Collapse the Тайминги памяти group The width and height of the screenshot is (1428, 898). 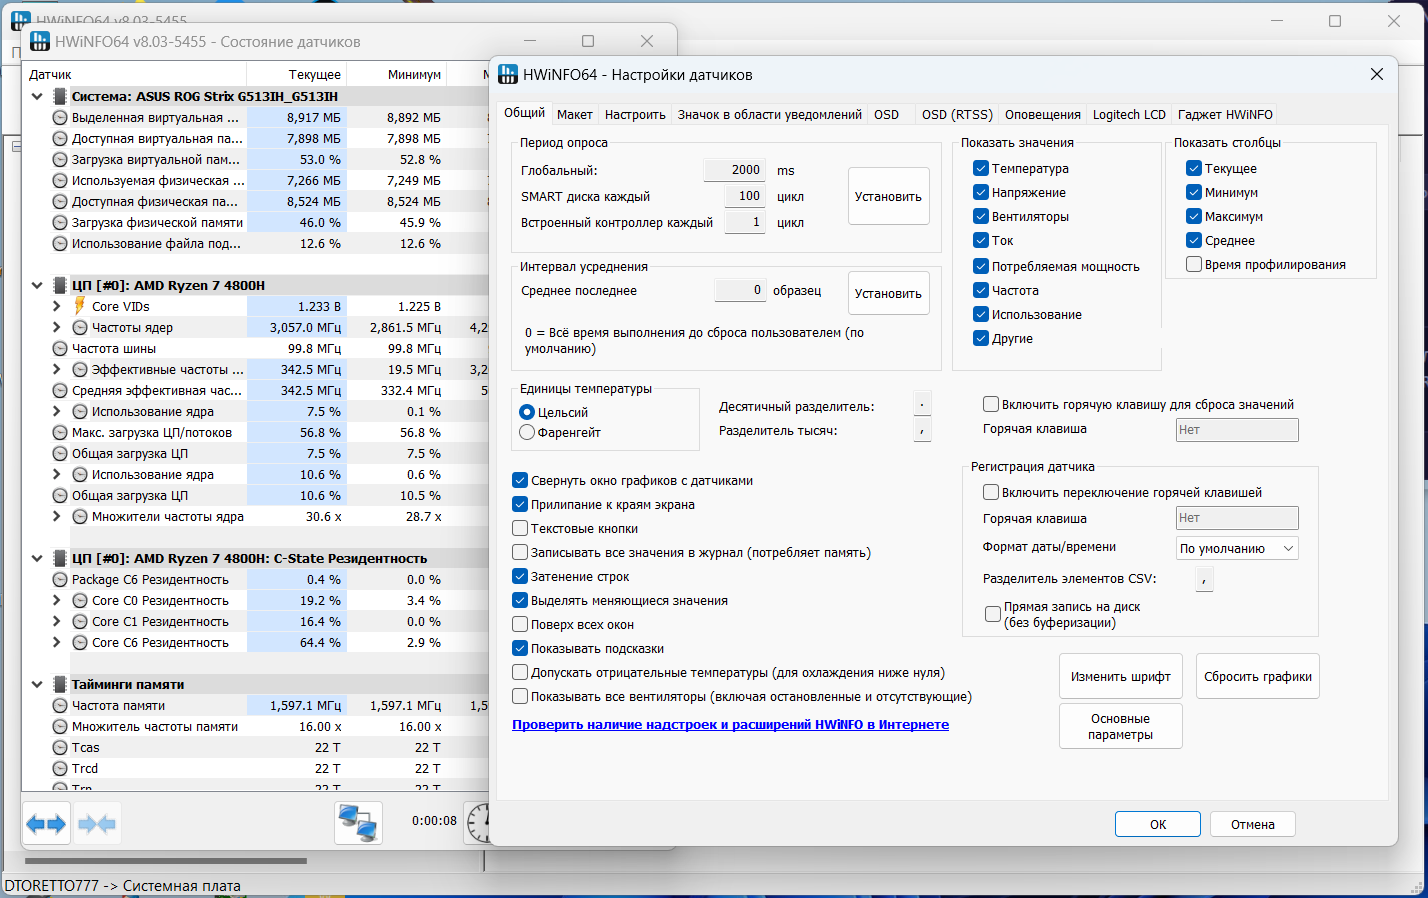[37, 685]
